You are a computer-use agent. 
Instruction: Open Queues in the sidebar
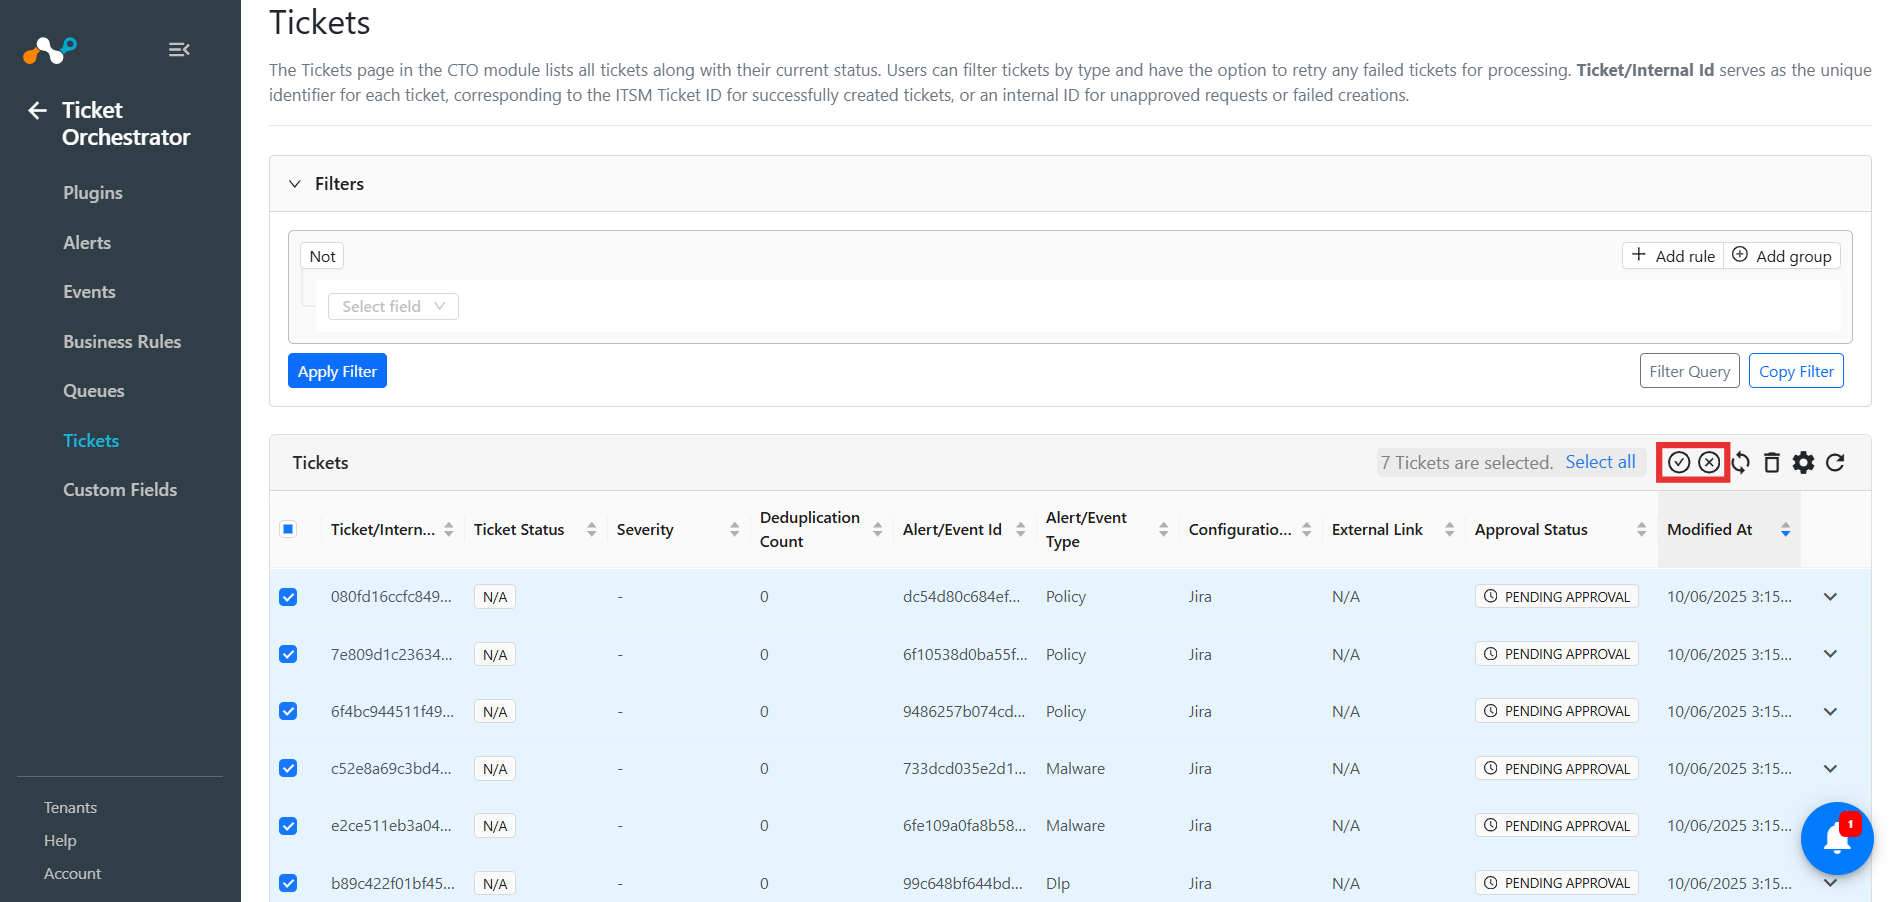(94, 391)
